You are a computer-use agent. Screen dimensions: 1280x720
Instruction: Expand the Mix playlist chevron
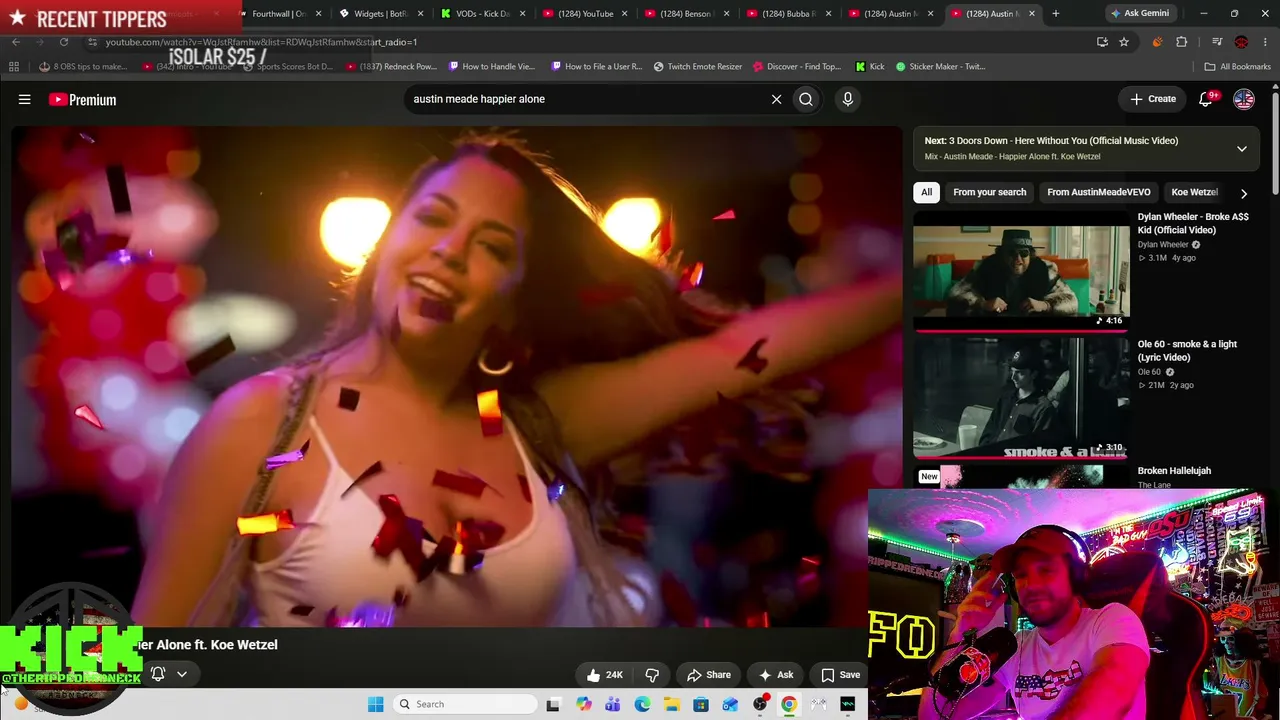[1242, 148]
